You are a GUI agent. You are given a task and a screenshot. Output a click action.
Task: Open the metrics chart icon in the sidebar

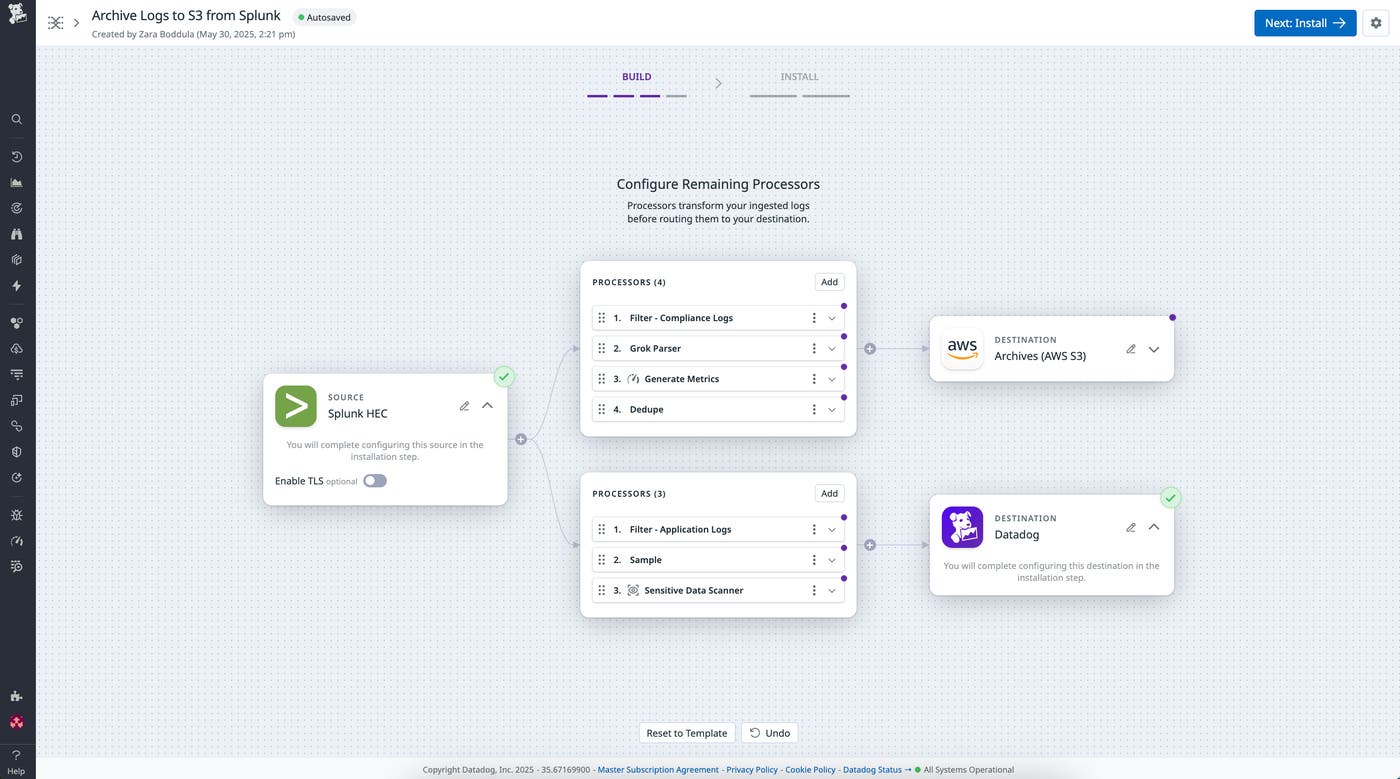[16, 182]
